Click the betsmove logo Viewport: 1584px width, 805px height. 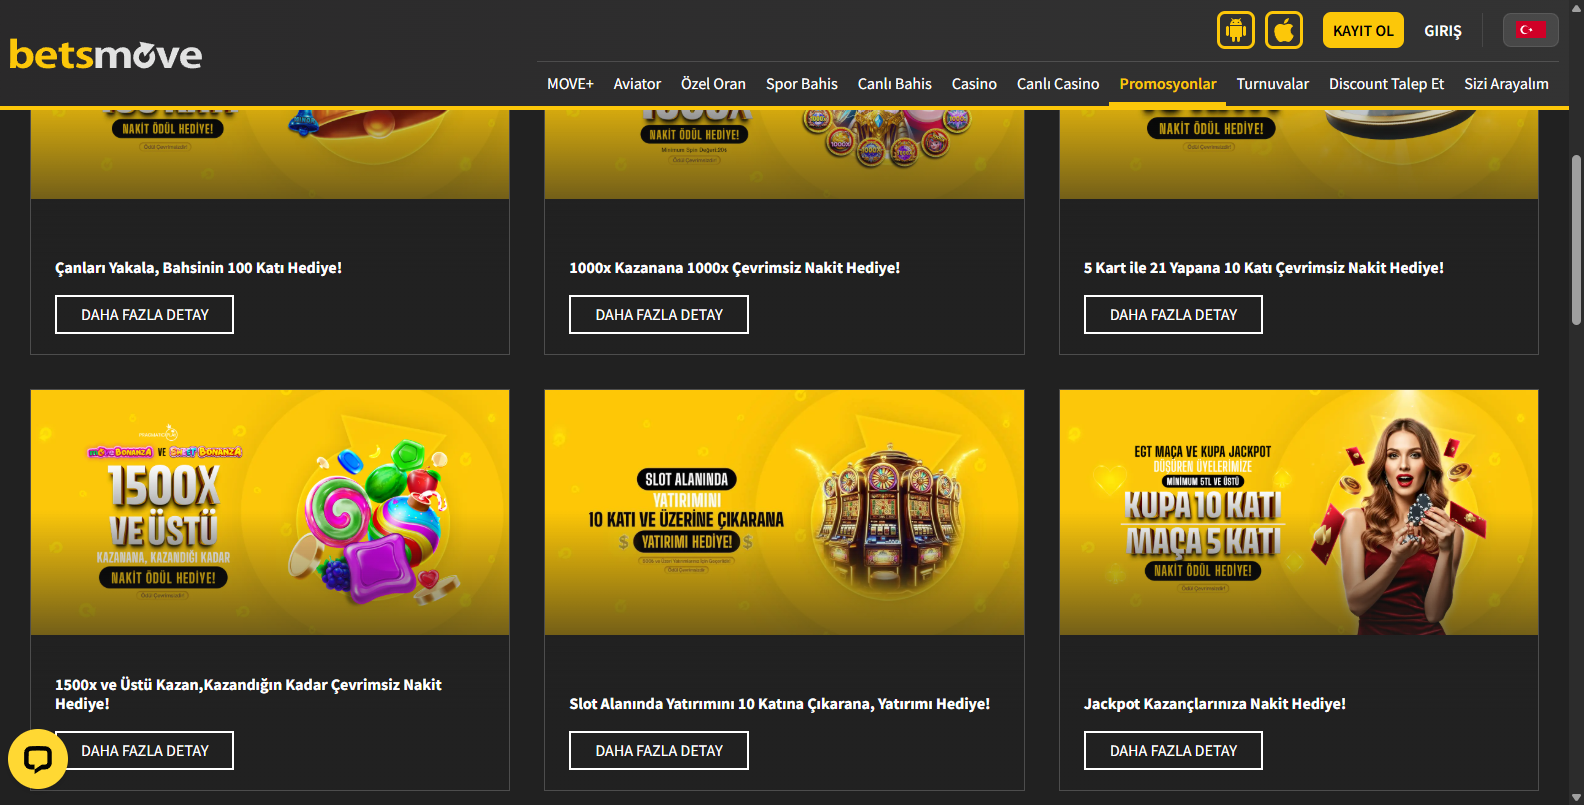tap(106, 54)
